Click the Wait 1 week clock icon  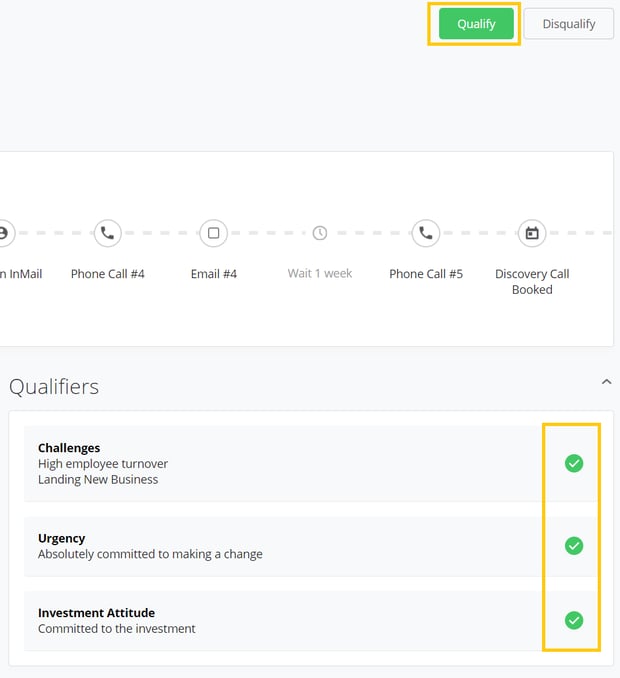320,233
